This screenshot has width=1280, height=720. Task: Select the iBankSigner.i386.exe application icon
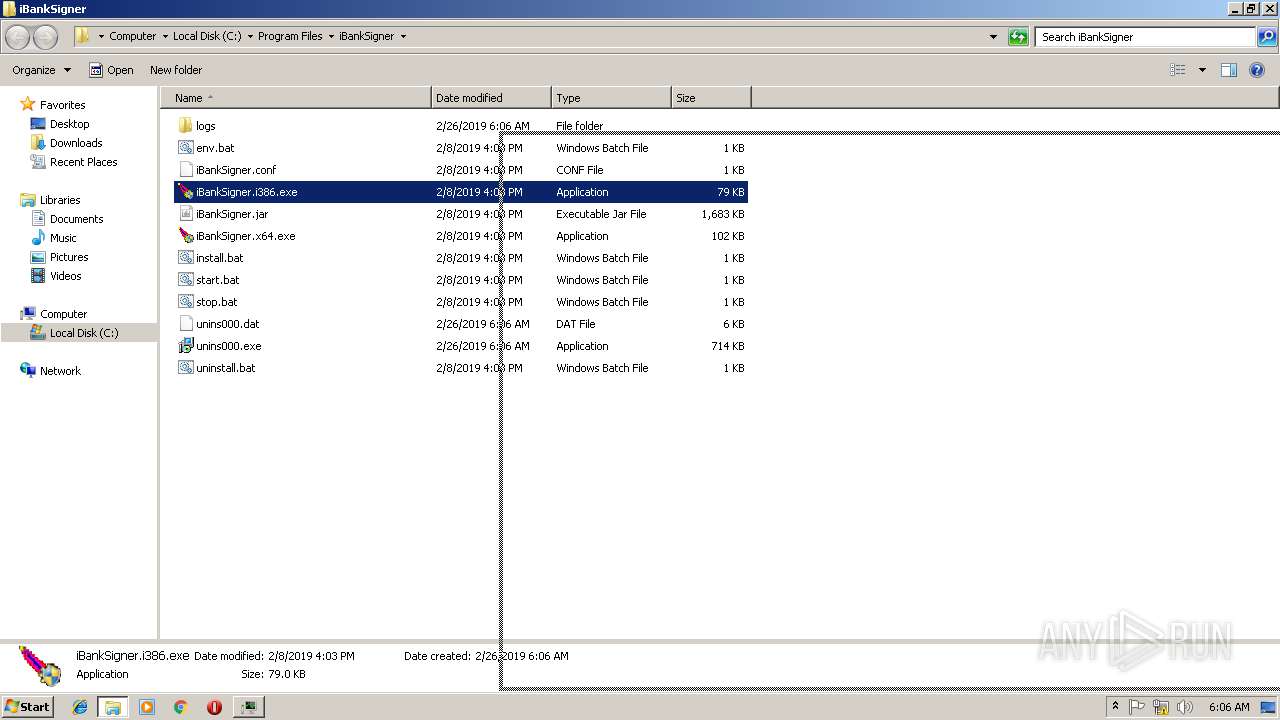click(185, 192)
